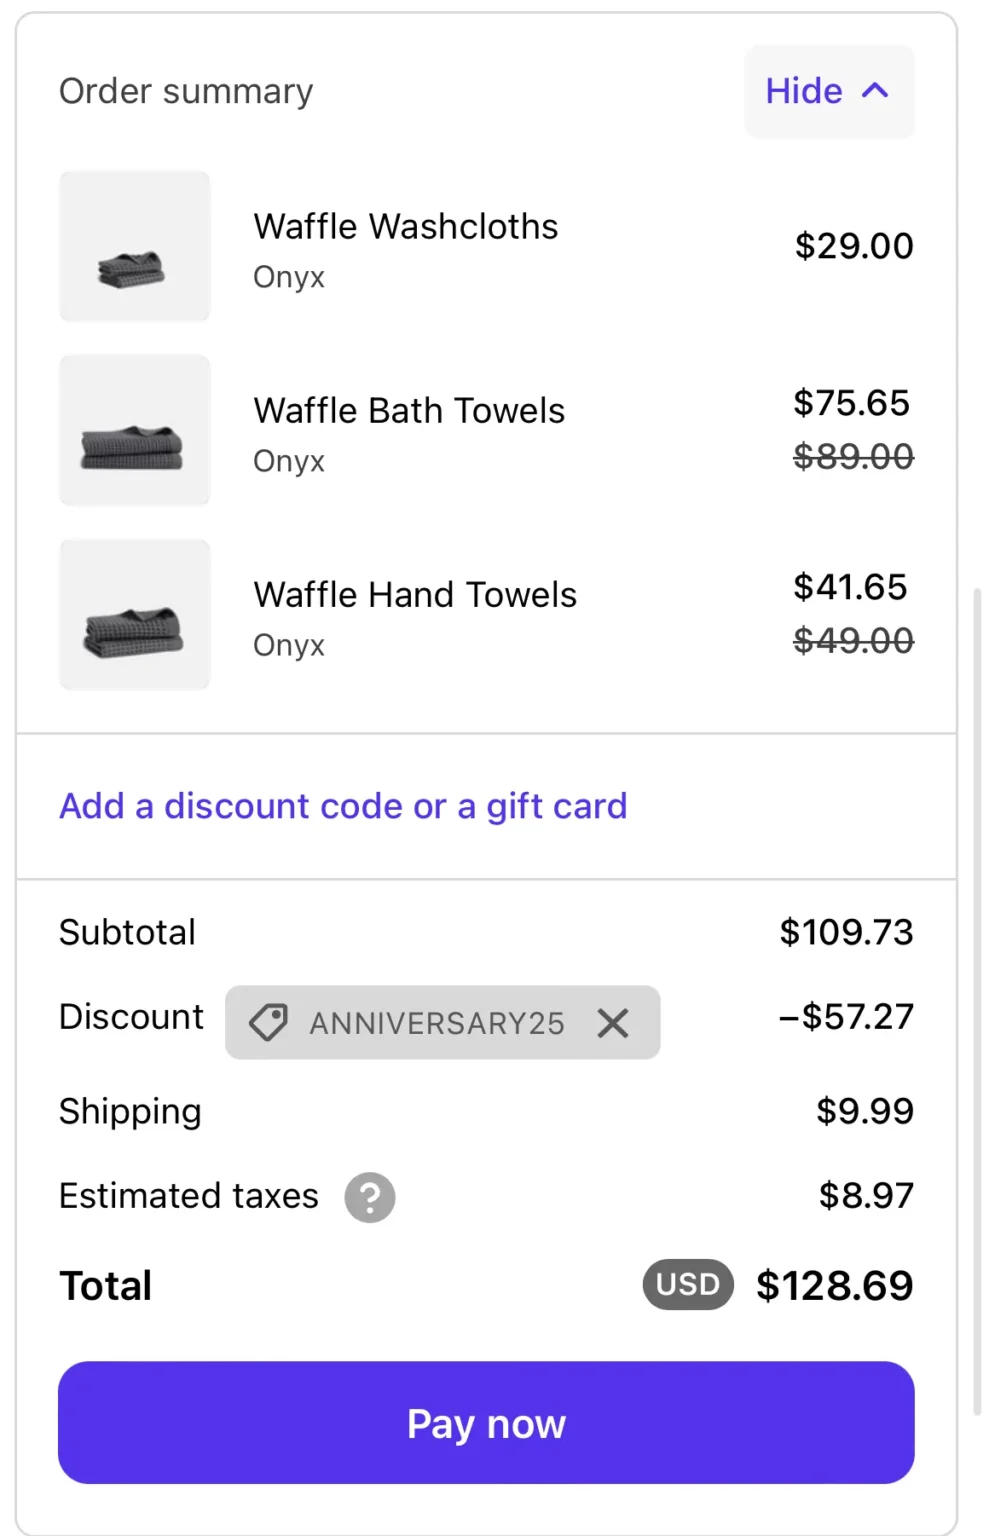Image resolution: width=989 pixels, height=1536 pixels.
Task: Click the Estimated taxes label
Action: pyautogui.click(x=189, y=1196)
